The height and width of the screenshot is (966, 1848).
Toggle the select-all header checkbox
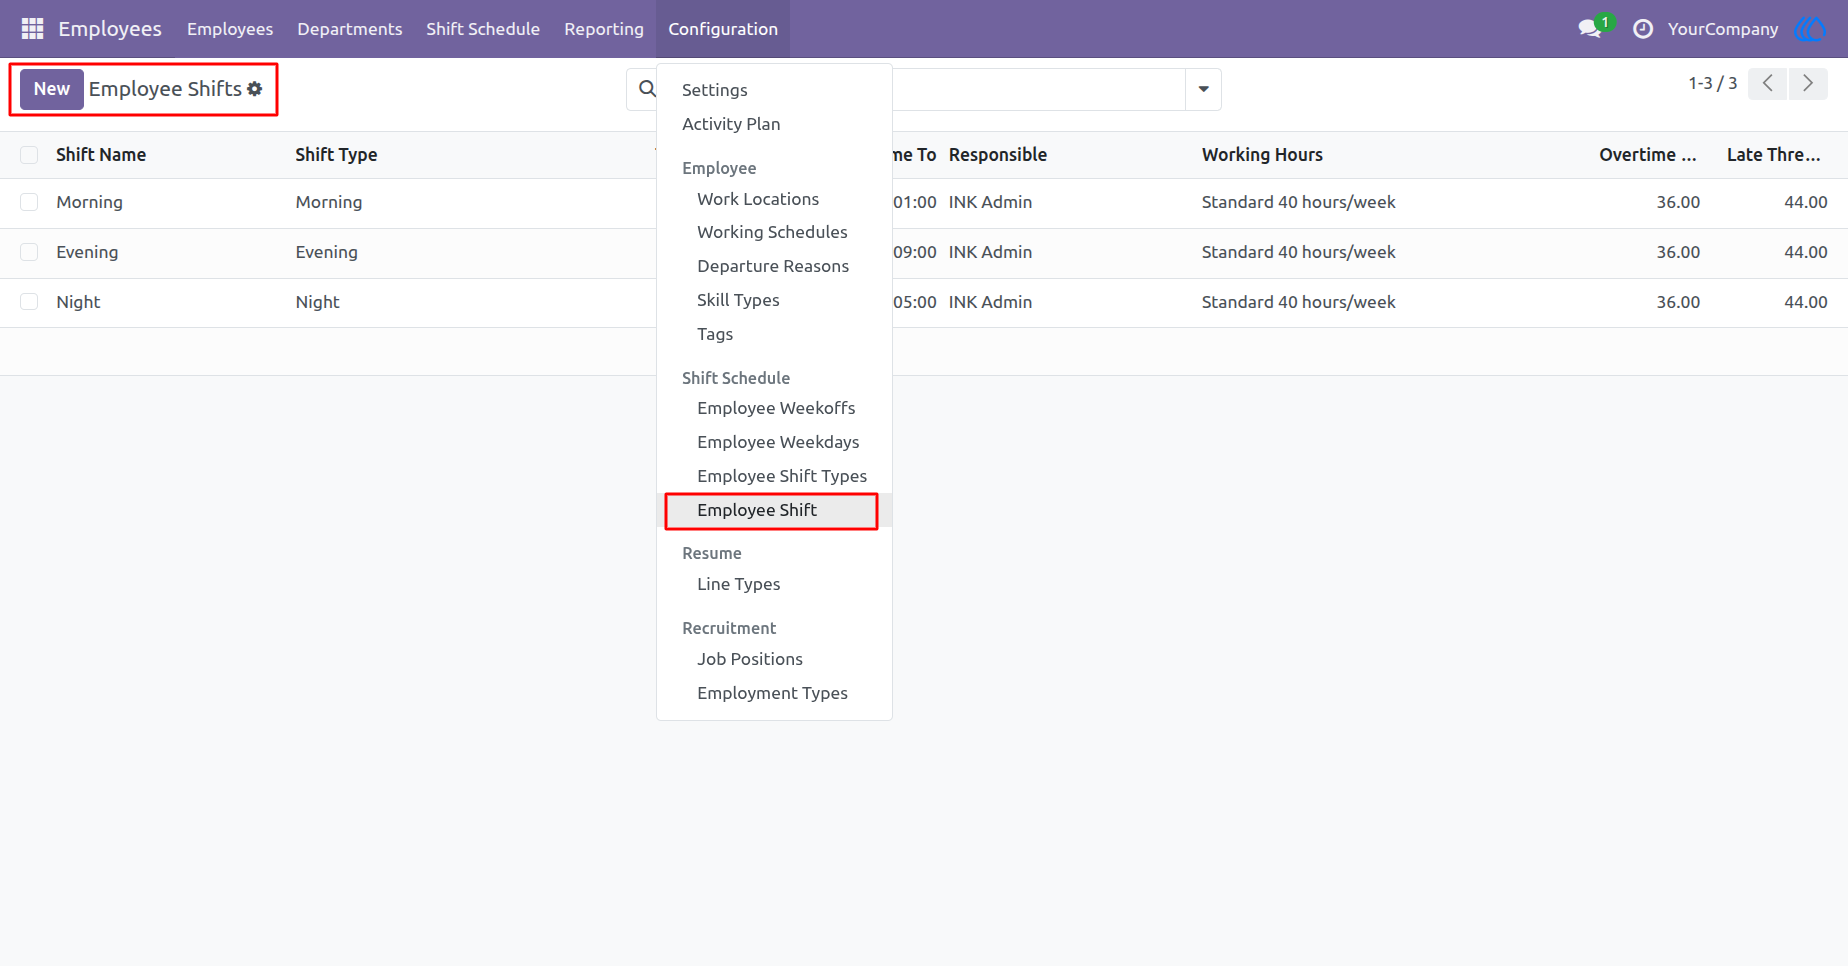click(x=29, y=155)
